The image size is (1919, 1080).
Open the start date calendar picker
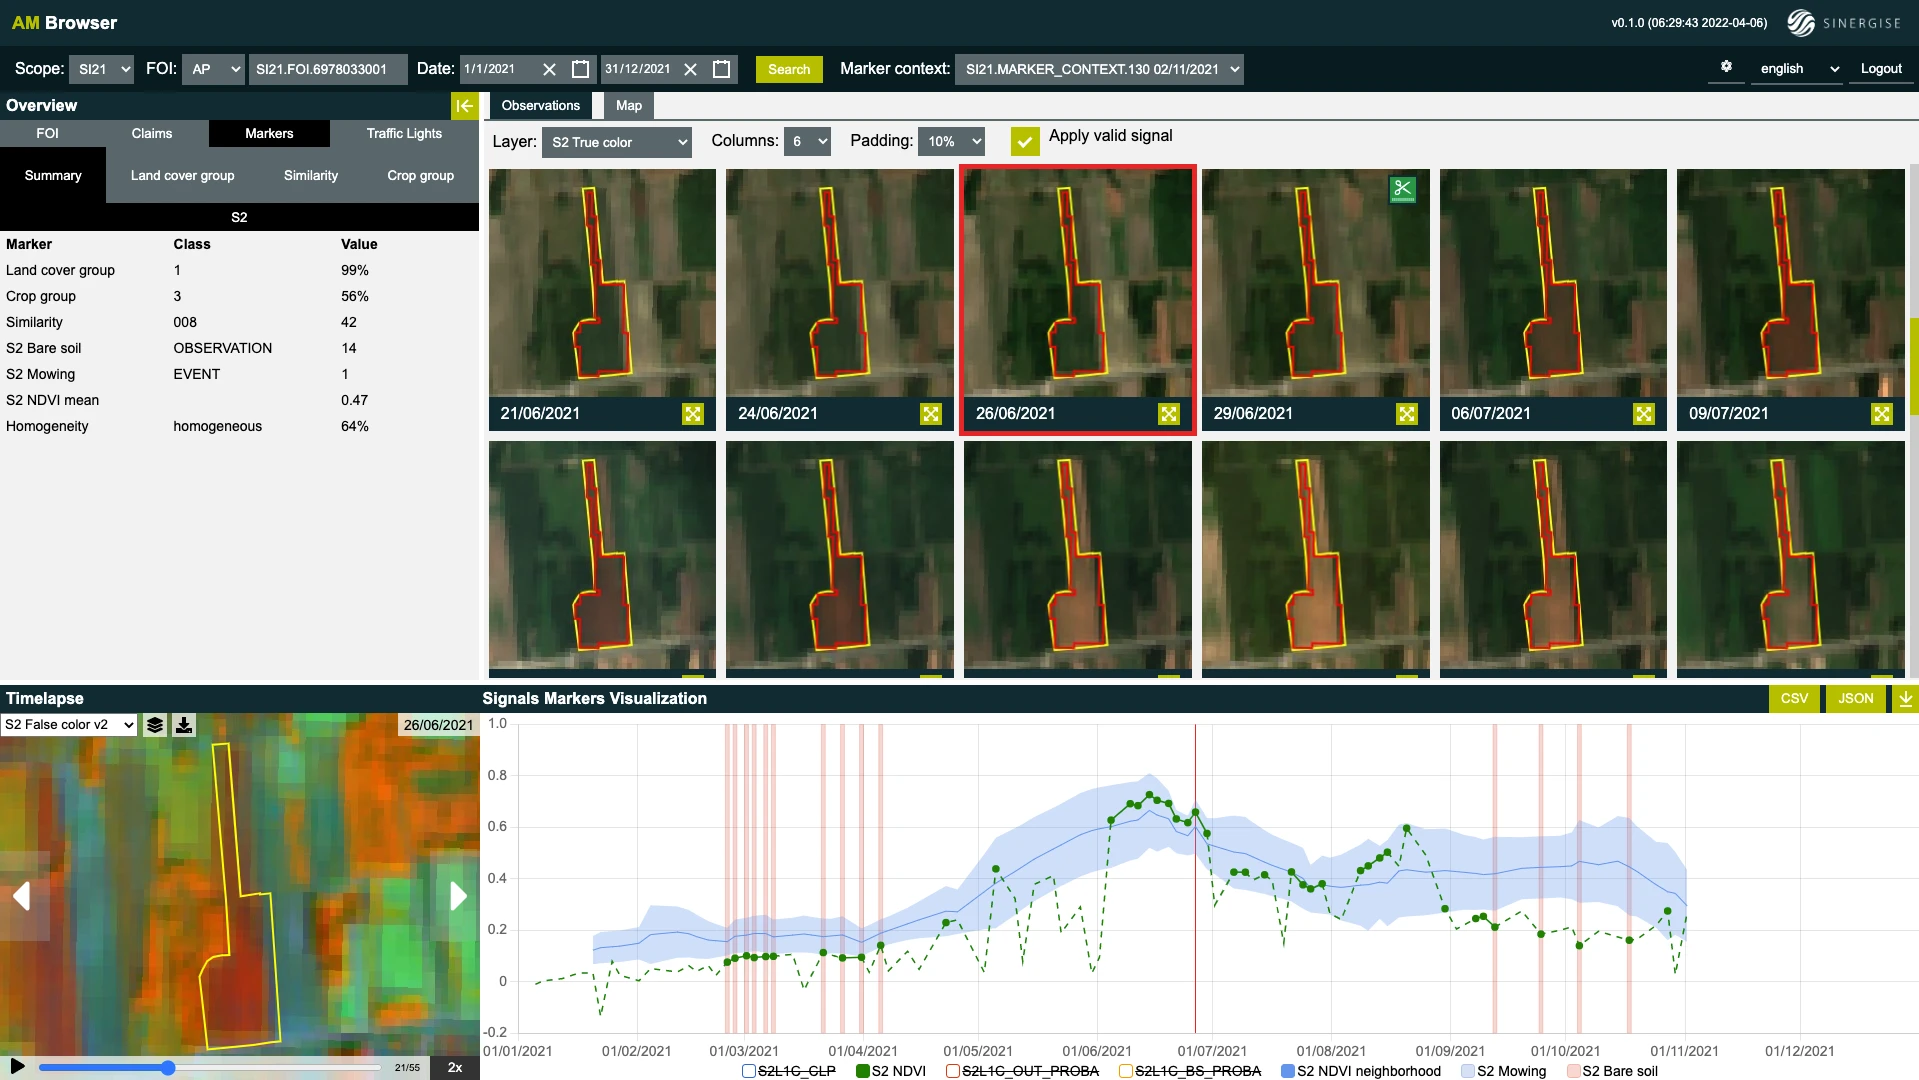580,69
